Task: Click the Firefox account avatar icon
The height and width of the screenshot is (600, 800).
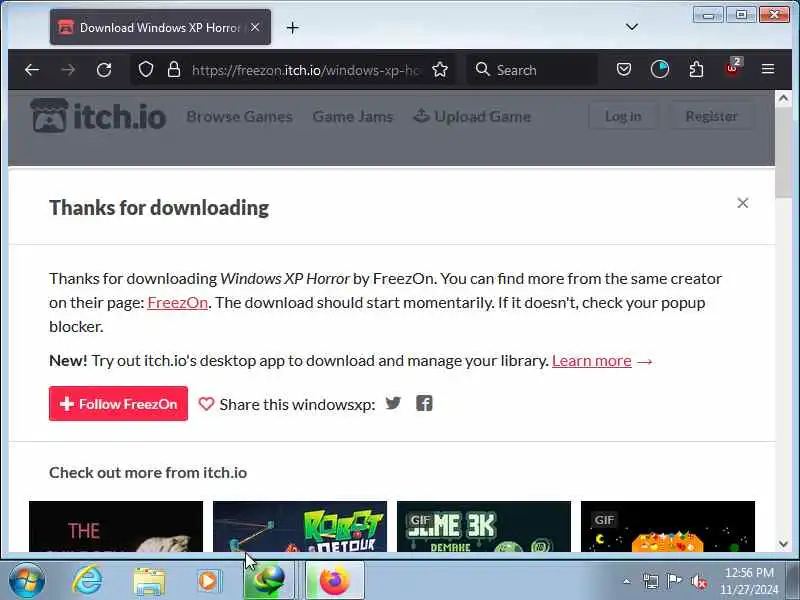Action: click(660, 69)
